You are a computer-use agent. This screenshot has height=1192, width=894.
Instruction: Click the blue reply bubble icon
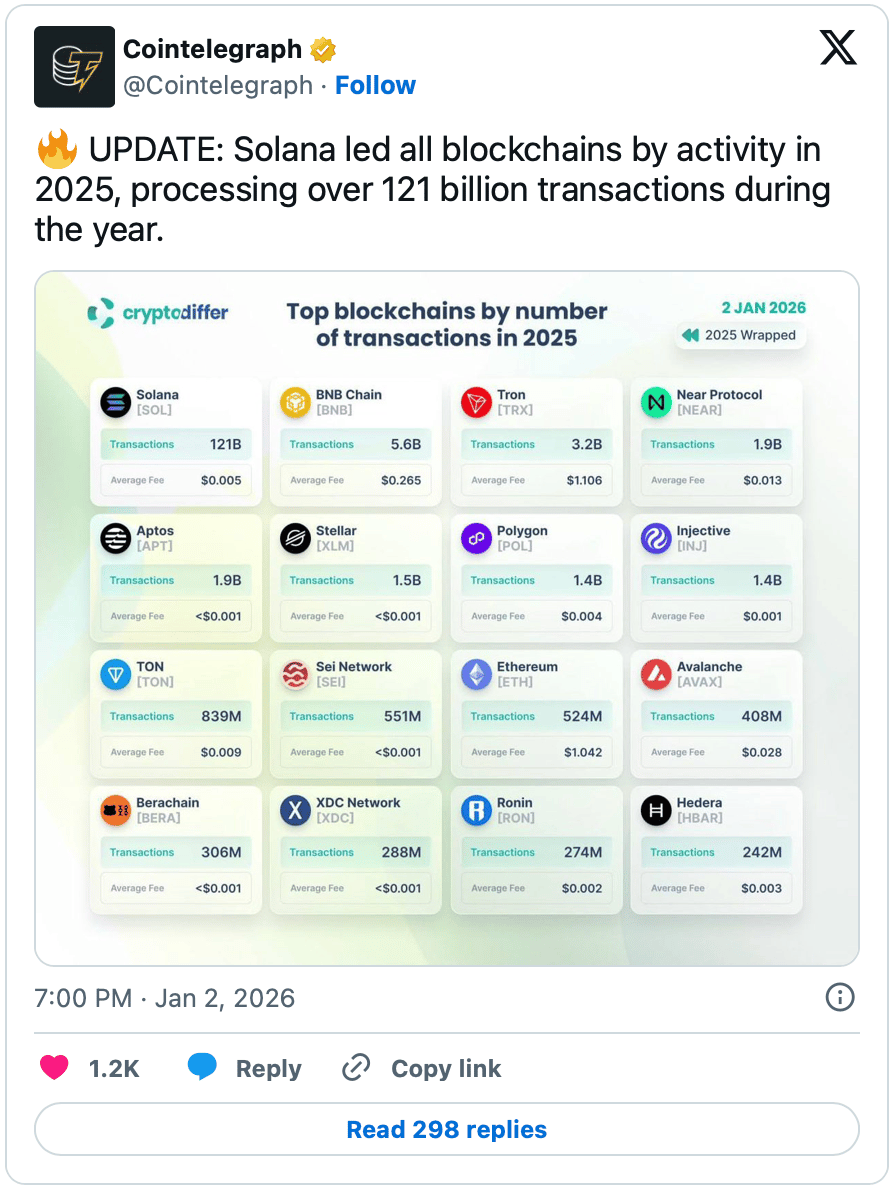coord(202,1067)
